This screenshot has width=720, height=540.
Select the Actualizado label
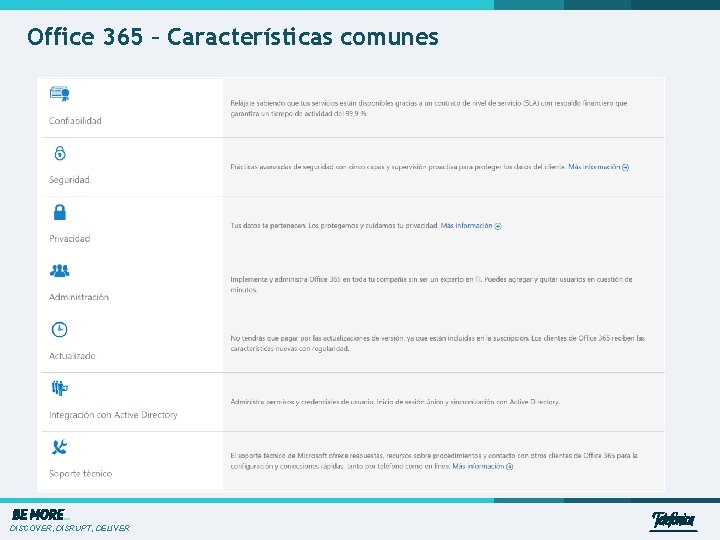click(x=72, y=356)
